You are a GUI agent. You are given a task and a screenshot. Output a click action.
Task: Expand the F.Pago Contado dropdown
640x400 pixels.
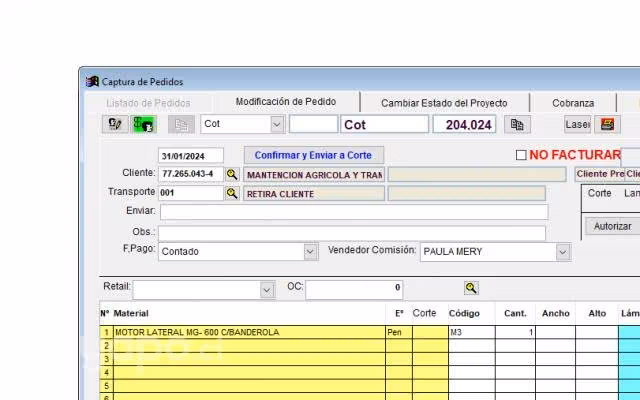[x=310, y=251]
